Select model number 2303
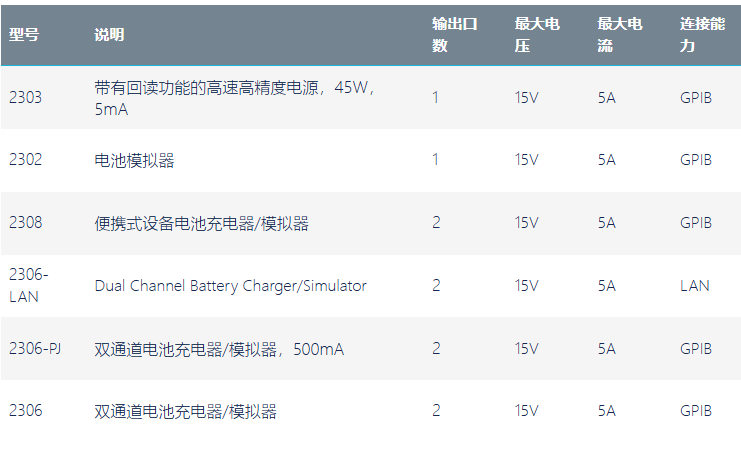The height and width of the screenshot is (450, 741). click(26, 97)
